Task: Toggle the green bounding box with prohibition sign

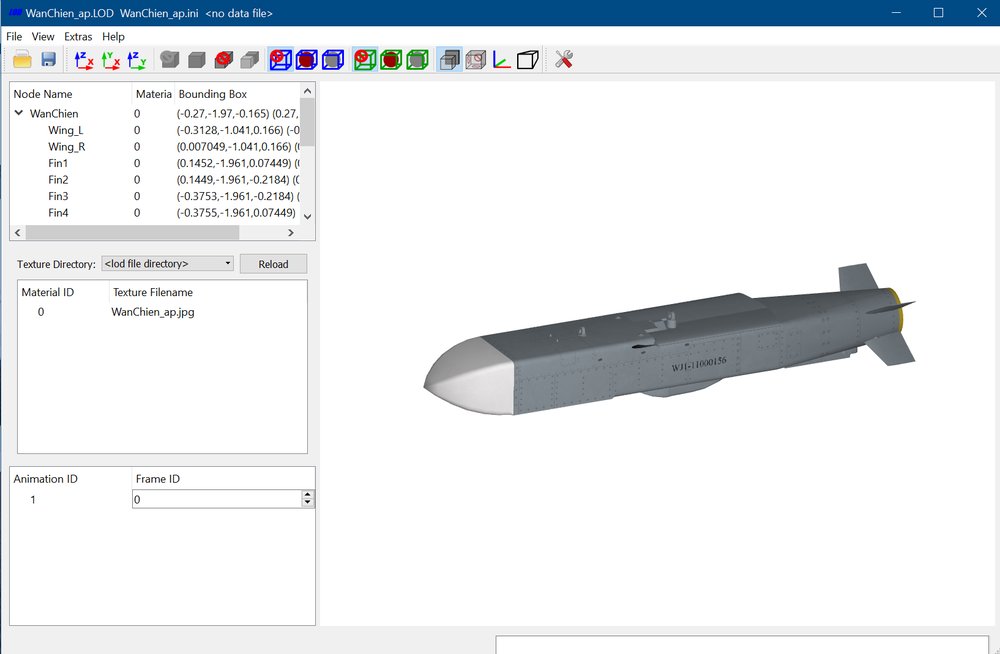Action: point(365,60)
